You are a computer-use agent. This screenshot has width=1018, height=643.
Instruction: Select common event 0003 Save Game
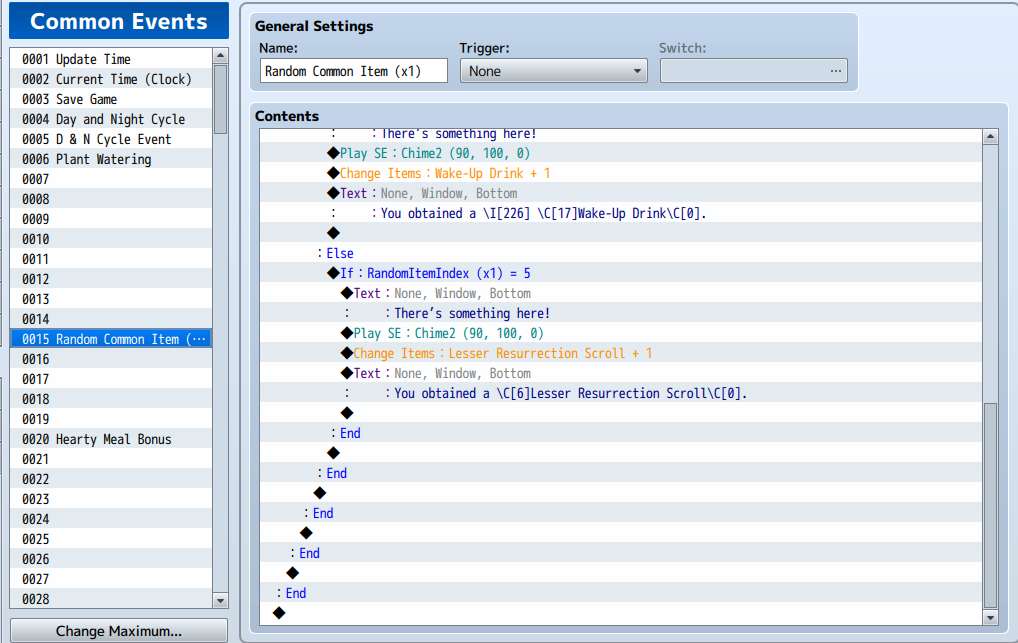coord(111,99)
